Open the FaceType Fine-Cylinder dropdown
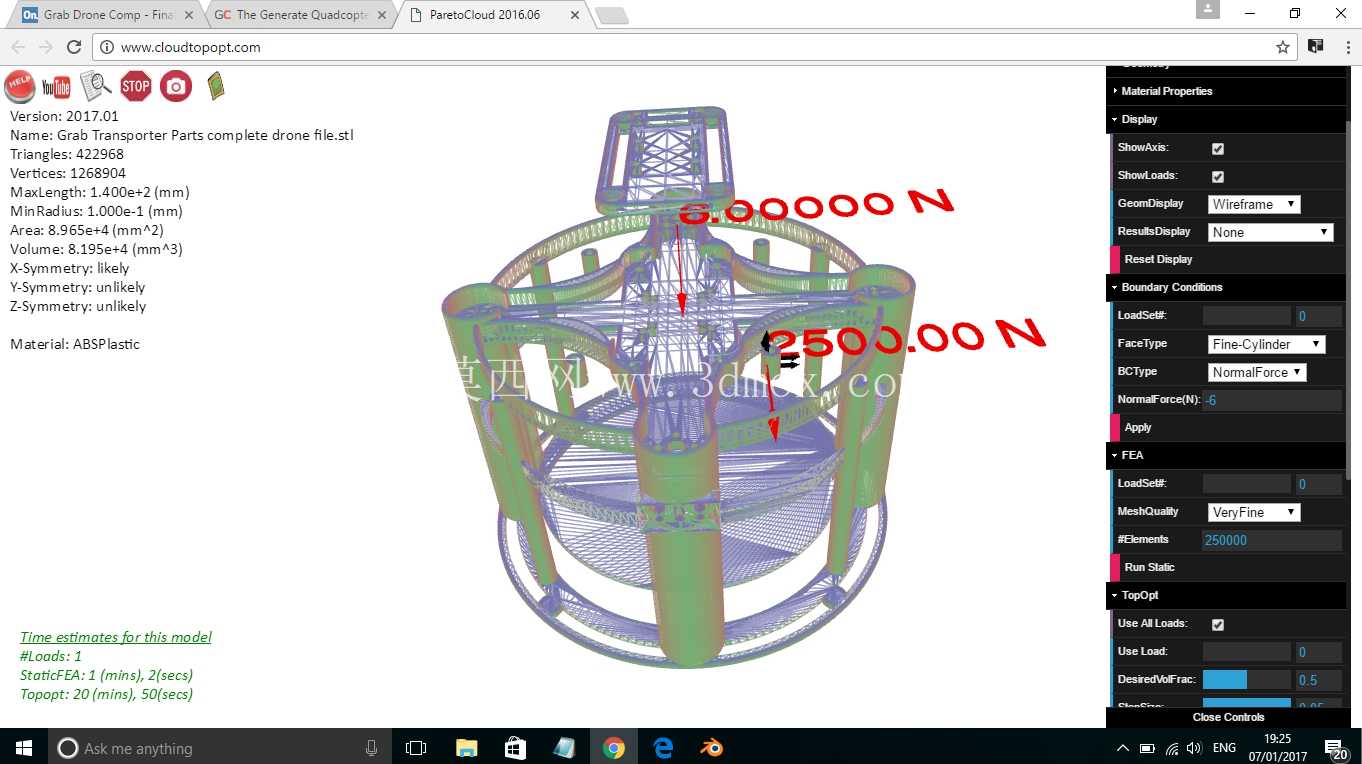This screenshot has height=764, width=1362. 1267,344
